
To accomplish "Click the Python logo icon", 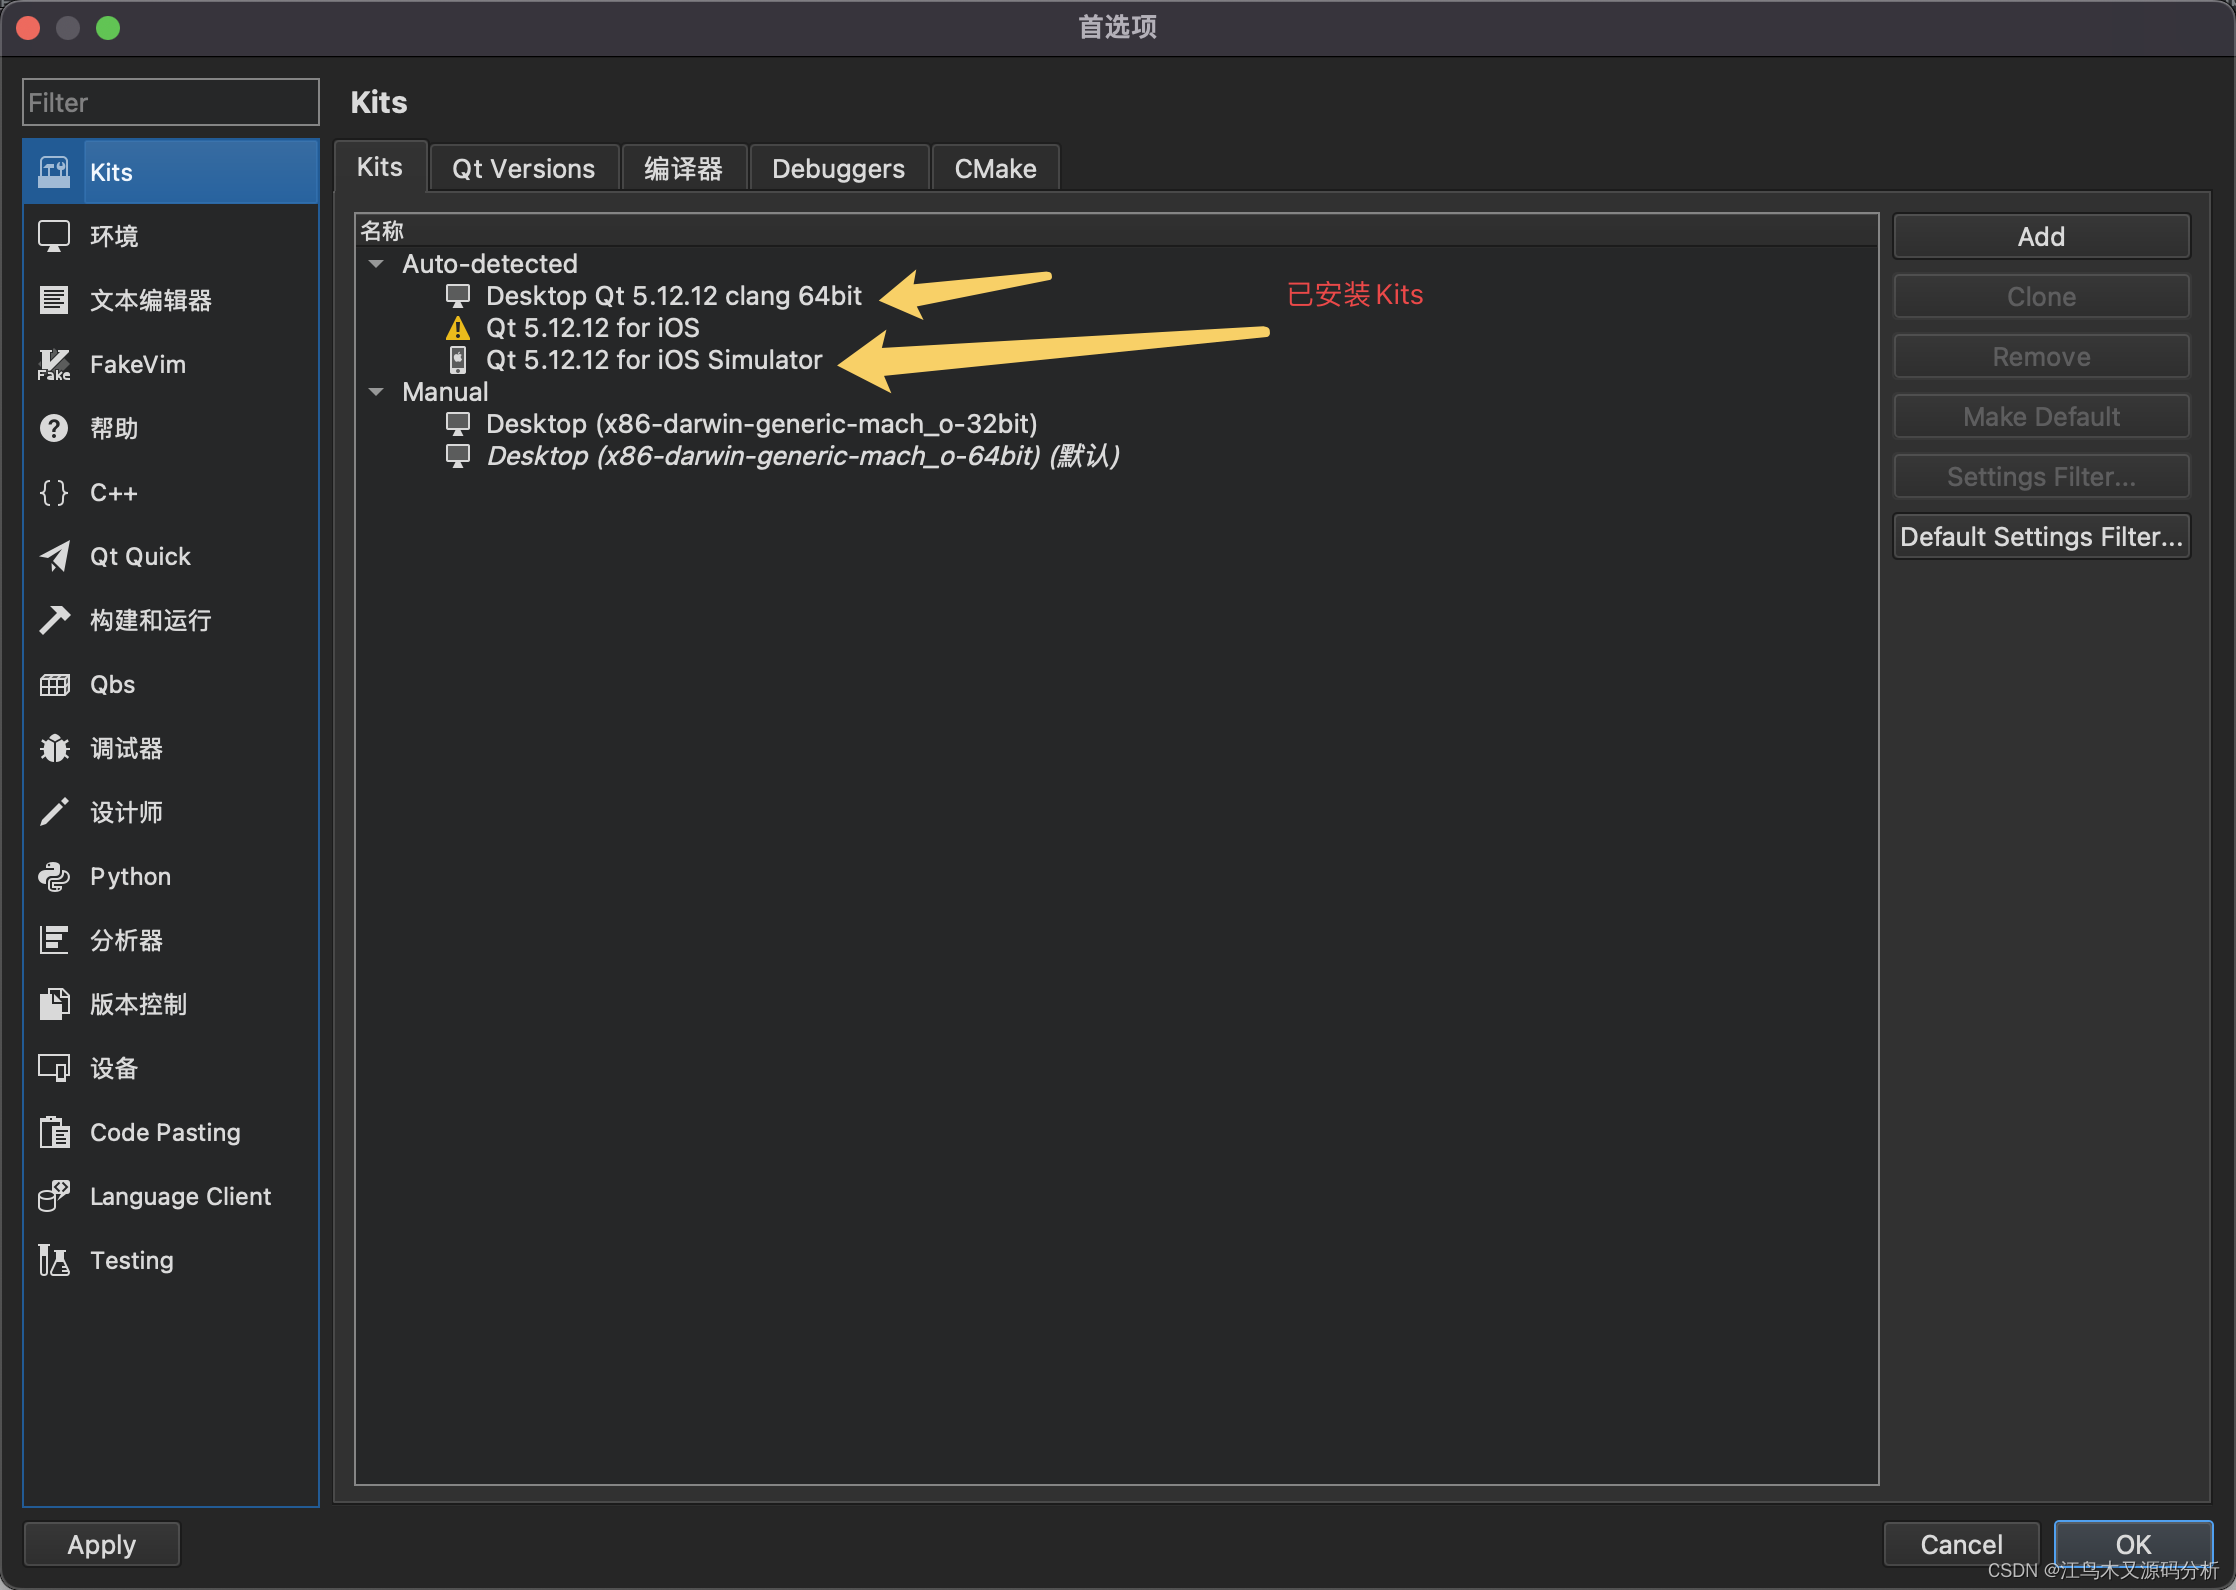I will pyautogui.click(x=54, y=876).
